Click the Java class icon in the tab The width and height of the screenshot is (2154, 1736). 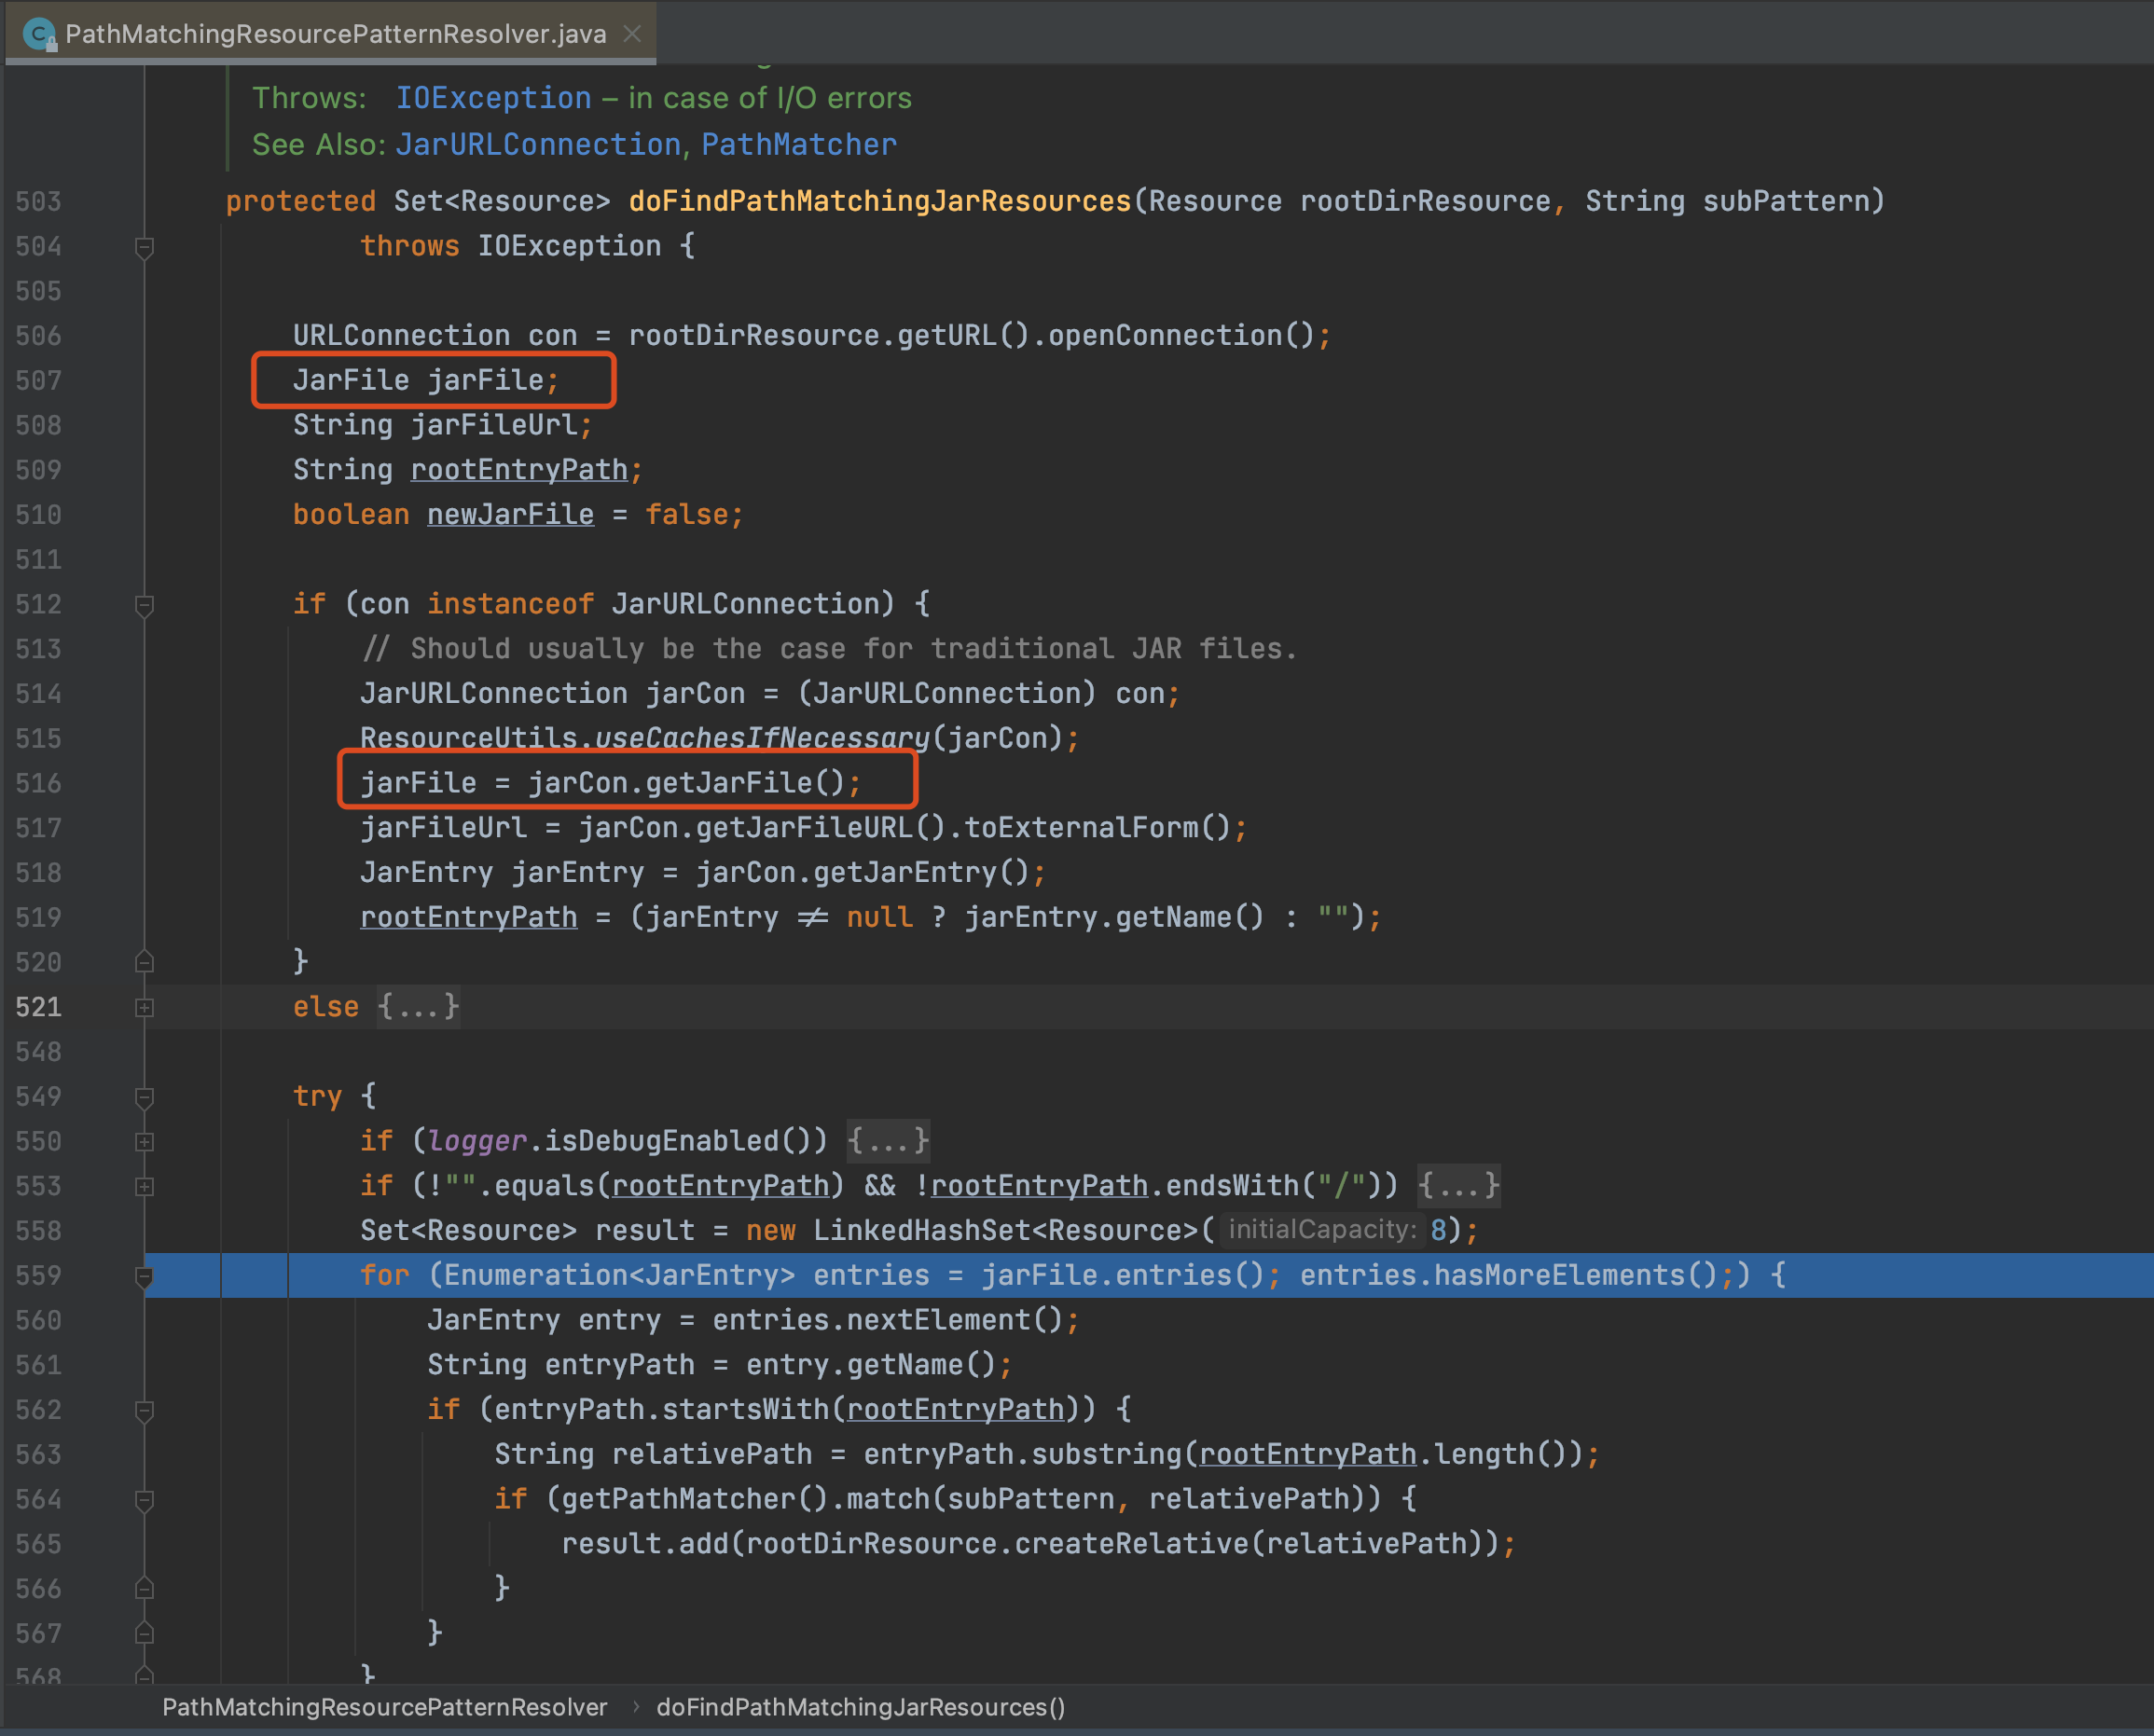pyautogui.click(x=38, y=34)
